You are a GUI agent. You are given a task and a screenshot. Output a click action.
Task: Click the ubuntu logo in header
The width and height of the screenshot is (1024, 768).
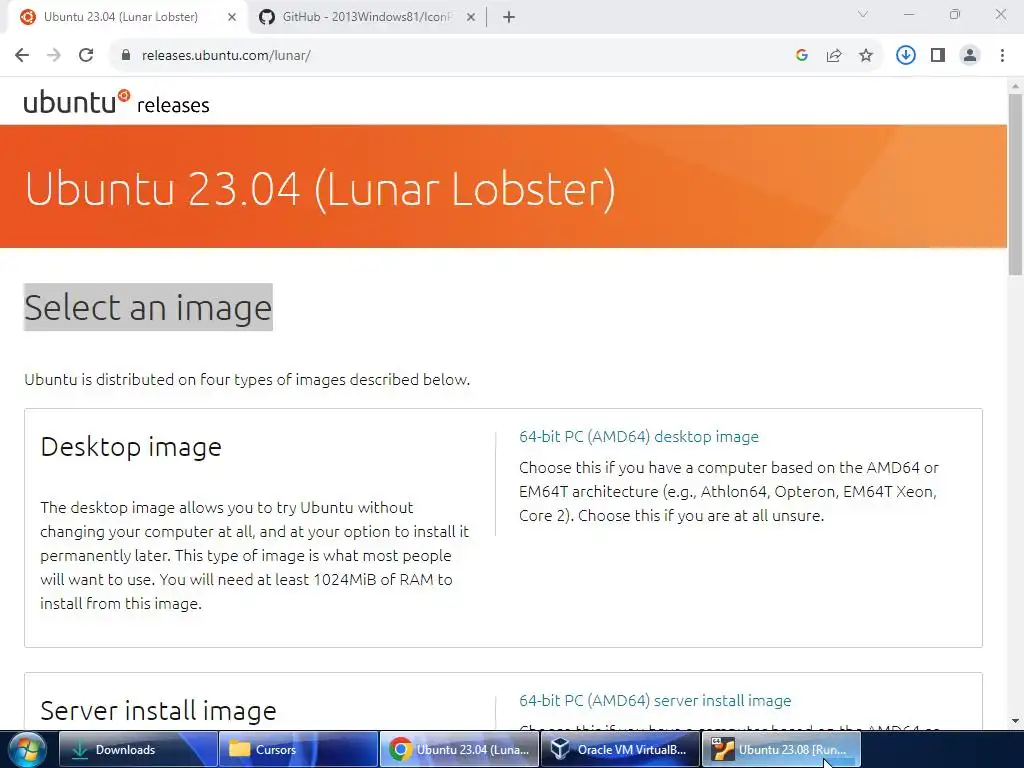tap(77, 103)
